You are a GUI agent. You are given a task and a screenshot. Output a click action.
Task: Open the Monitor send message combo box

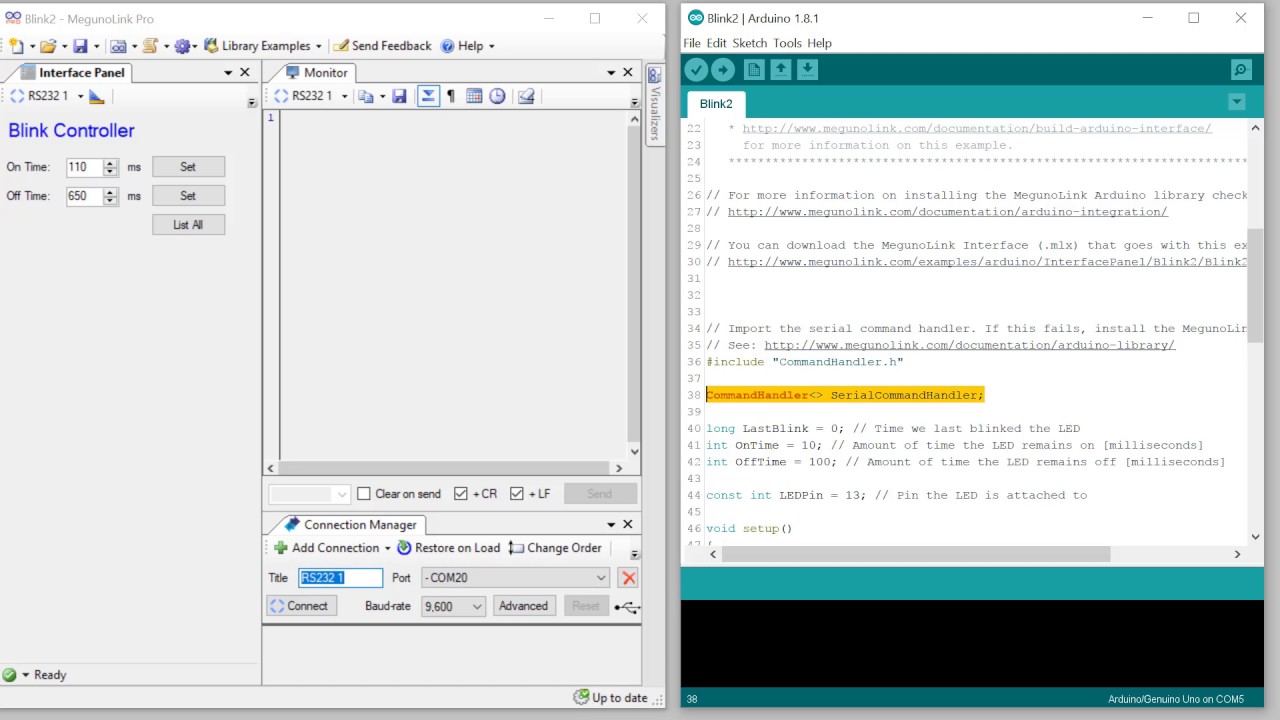pos(309,494)
